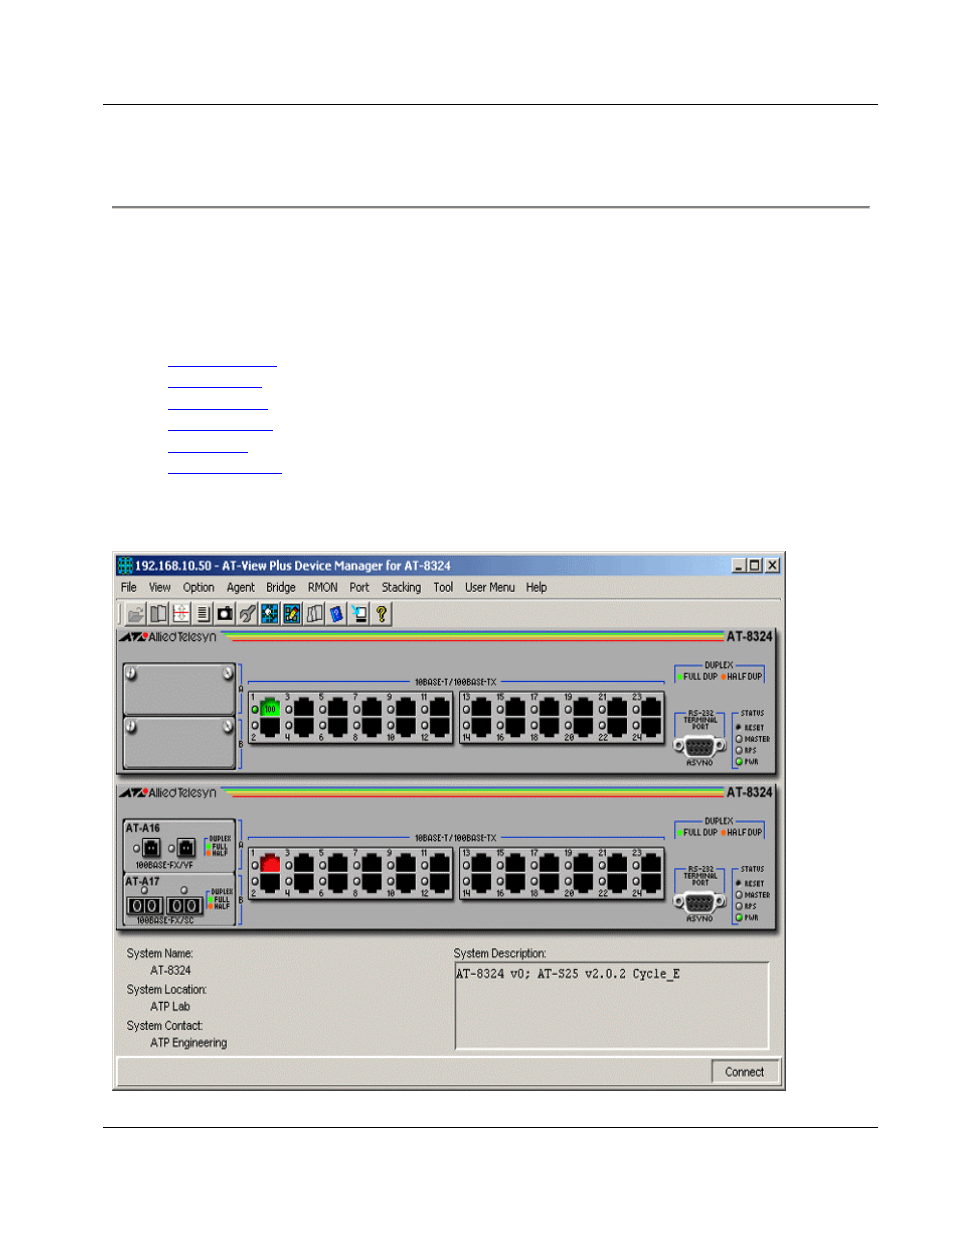Screen dimensions: 954x1235
Task: Click the right fiber port of AT-A16 module
Action: point(186,849)
